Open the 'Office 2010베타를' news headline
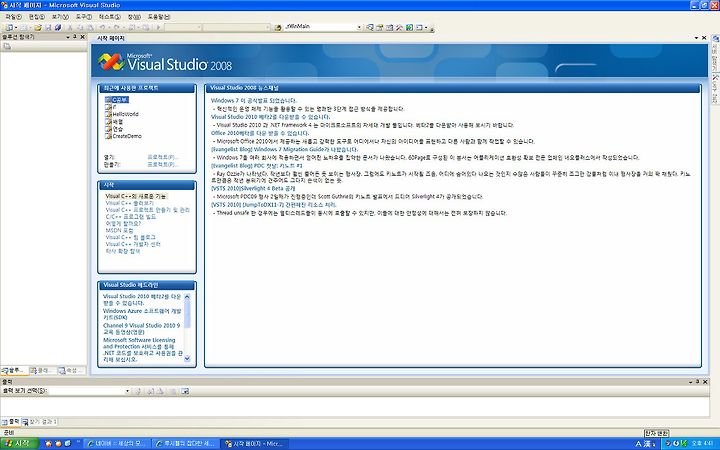 (x=260, y=133)
